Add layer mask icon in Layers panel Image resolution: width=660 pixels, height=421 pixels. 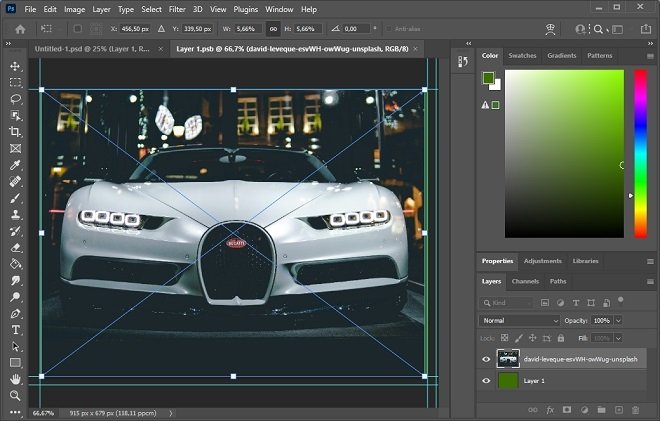point(567,410)
